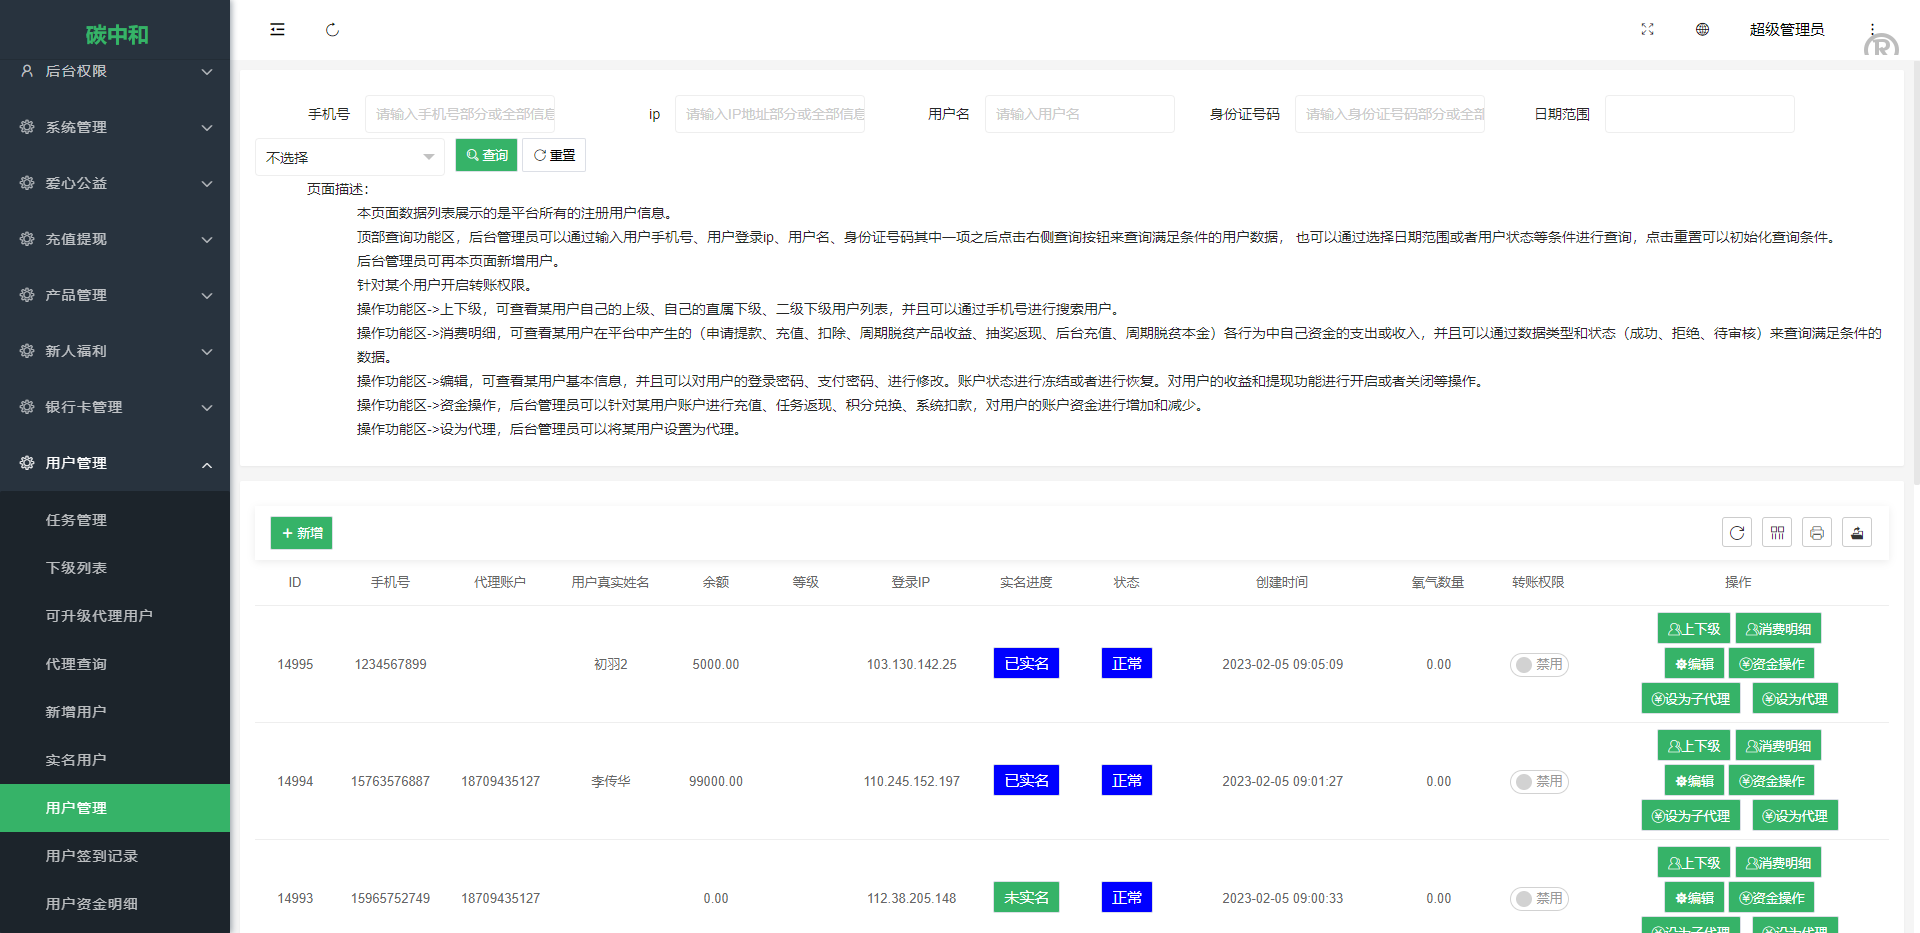The width and height of the screenshot is (1920, 933).
Task: Click the page refresh icon in top bar
Action: pos(332,30)
